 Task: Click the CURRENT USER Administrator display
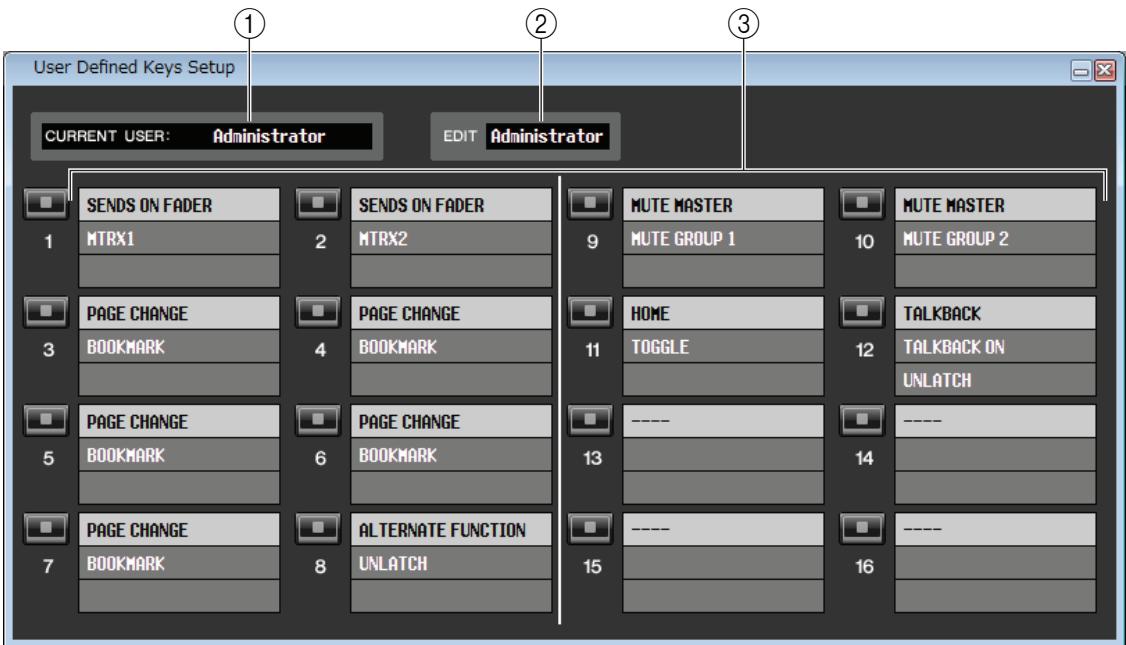tap(207, 136)
